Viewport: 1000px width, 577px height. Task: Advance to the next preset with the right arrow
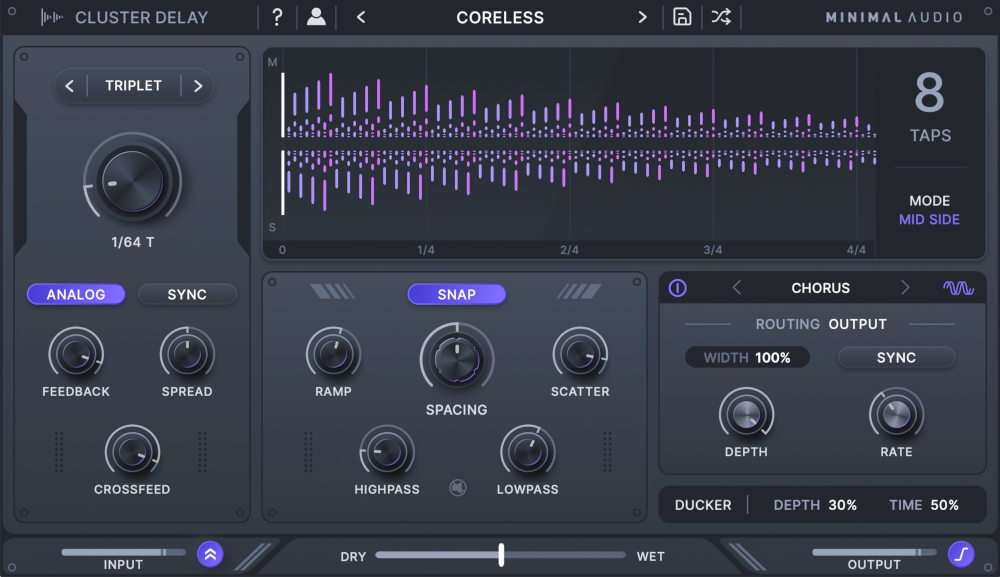tap(644, 17)
